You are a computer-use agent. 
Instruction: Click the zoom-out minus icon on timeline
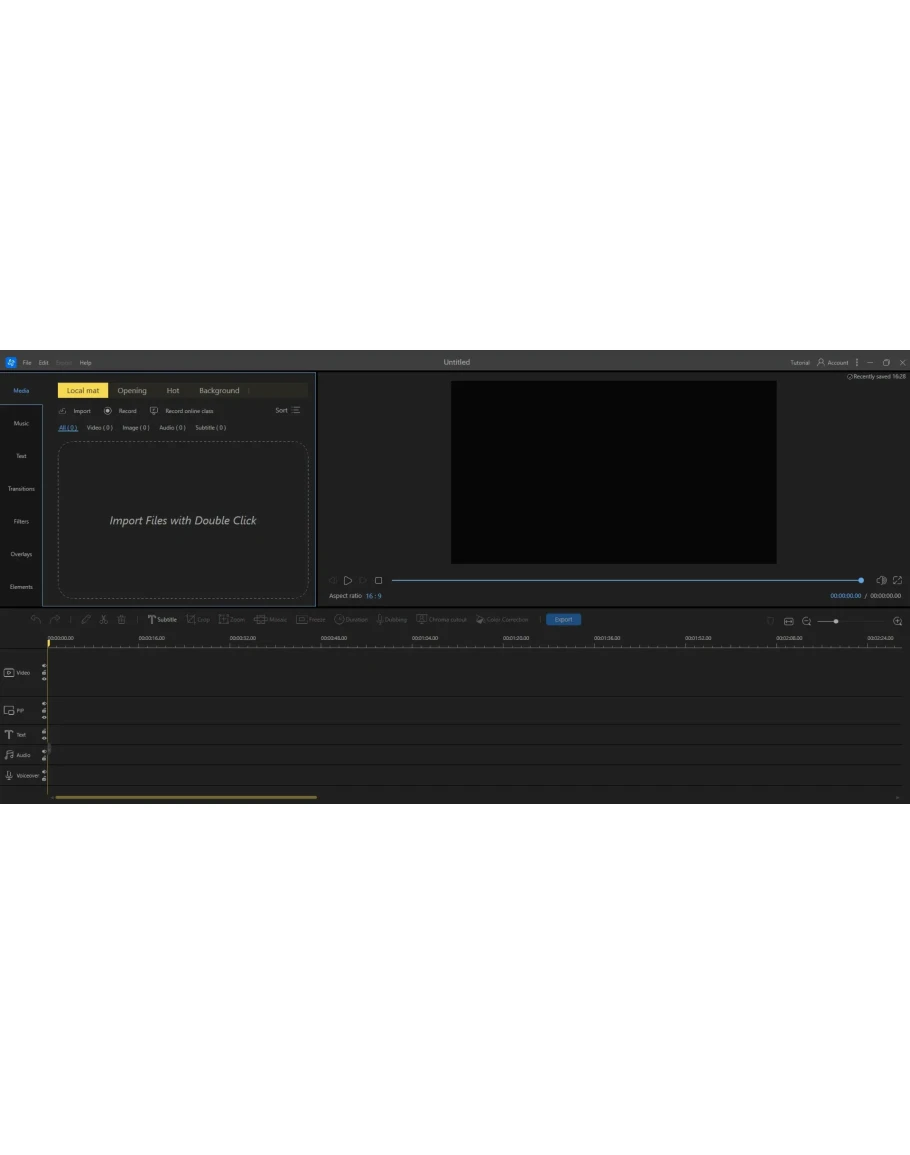pos(806,621)
